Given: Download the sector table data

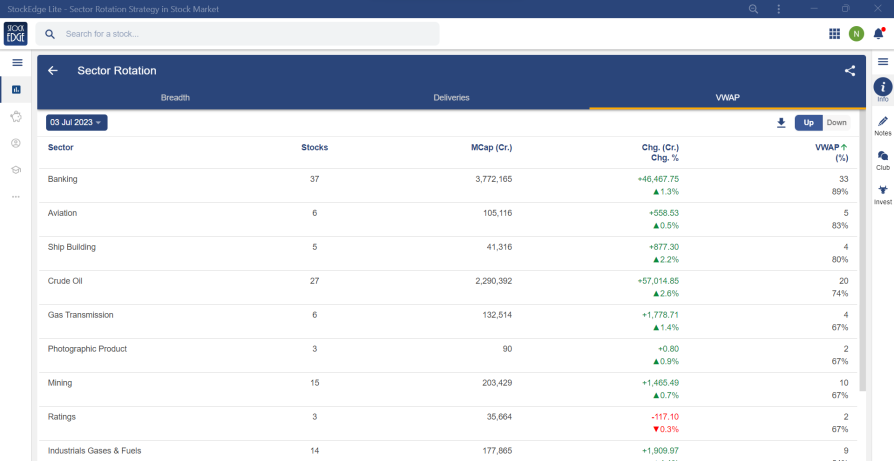Looking at the screenshot, I should click(781, 123).
